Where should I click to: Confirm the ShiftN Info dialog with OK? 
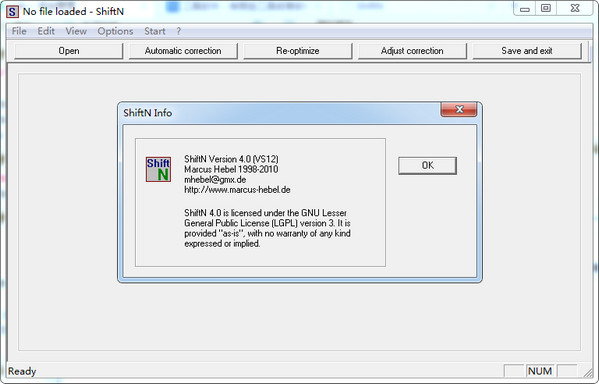[427, 165]
